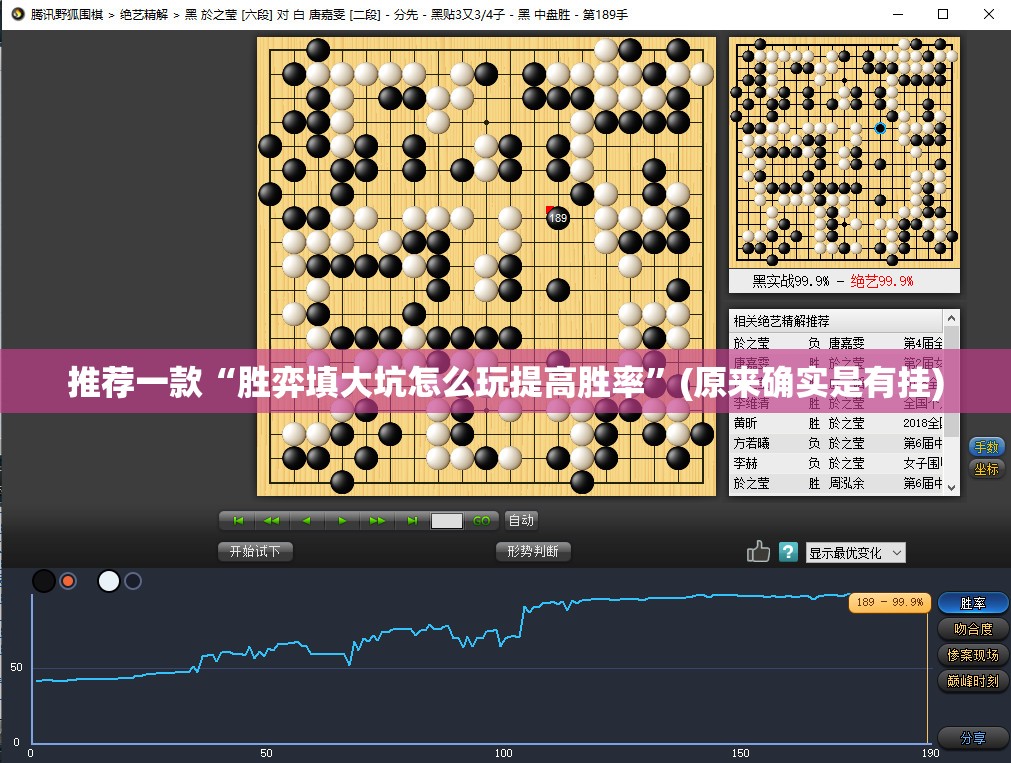Image resolution: width=1011 pixels, height=763 pixels.
Task: Toggle the orange dot beside the black stone
Action: point(68,581)
